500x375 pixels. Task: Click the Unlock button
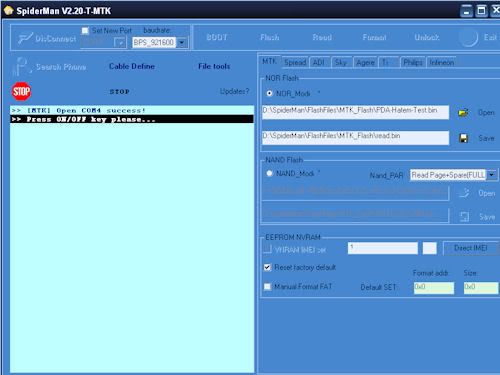(427, 37)
